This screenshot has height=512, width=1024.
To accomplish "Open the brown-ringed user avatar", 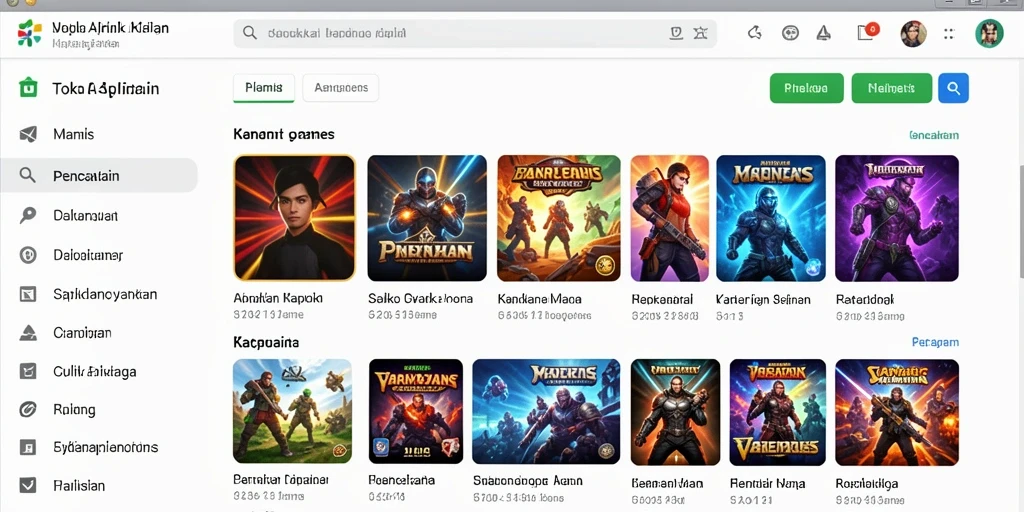I will click(x=913, y=33).
